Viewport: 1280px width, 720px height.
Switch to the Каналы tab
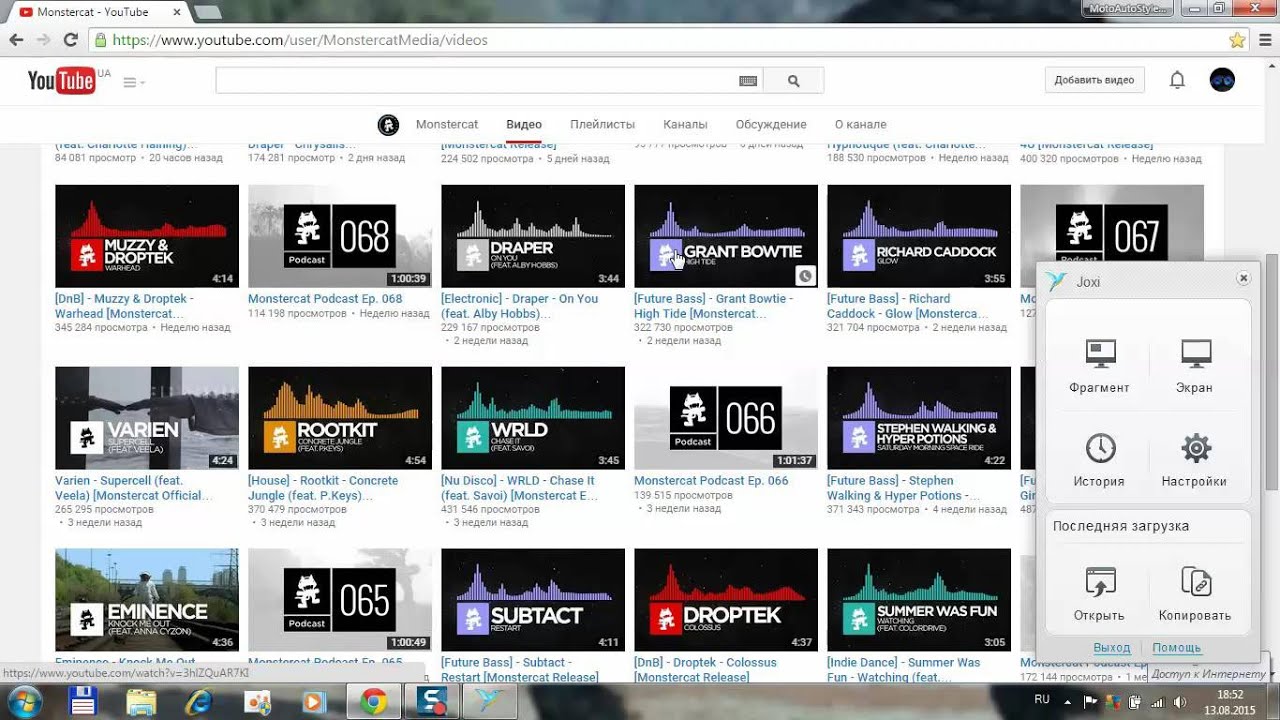685,124
